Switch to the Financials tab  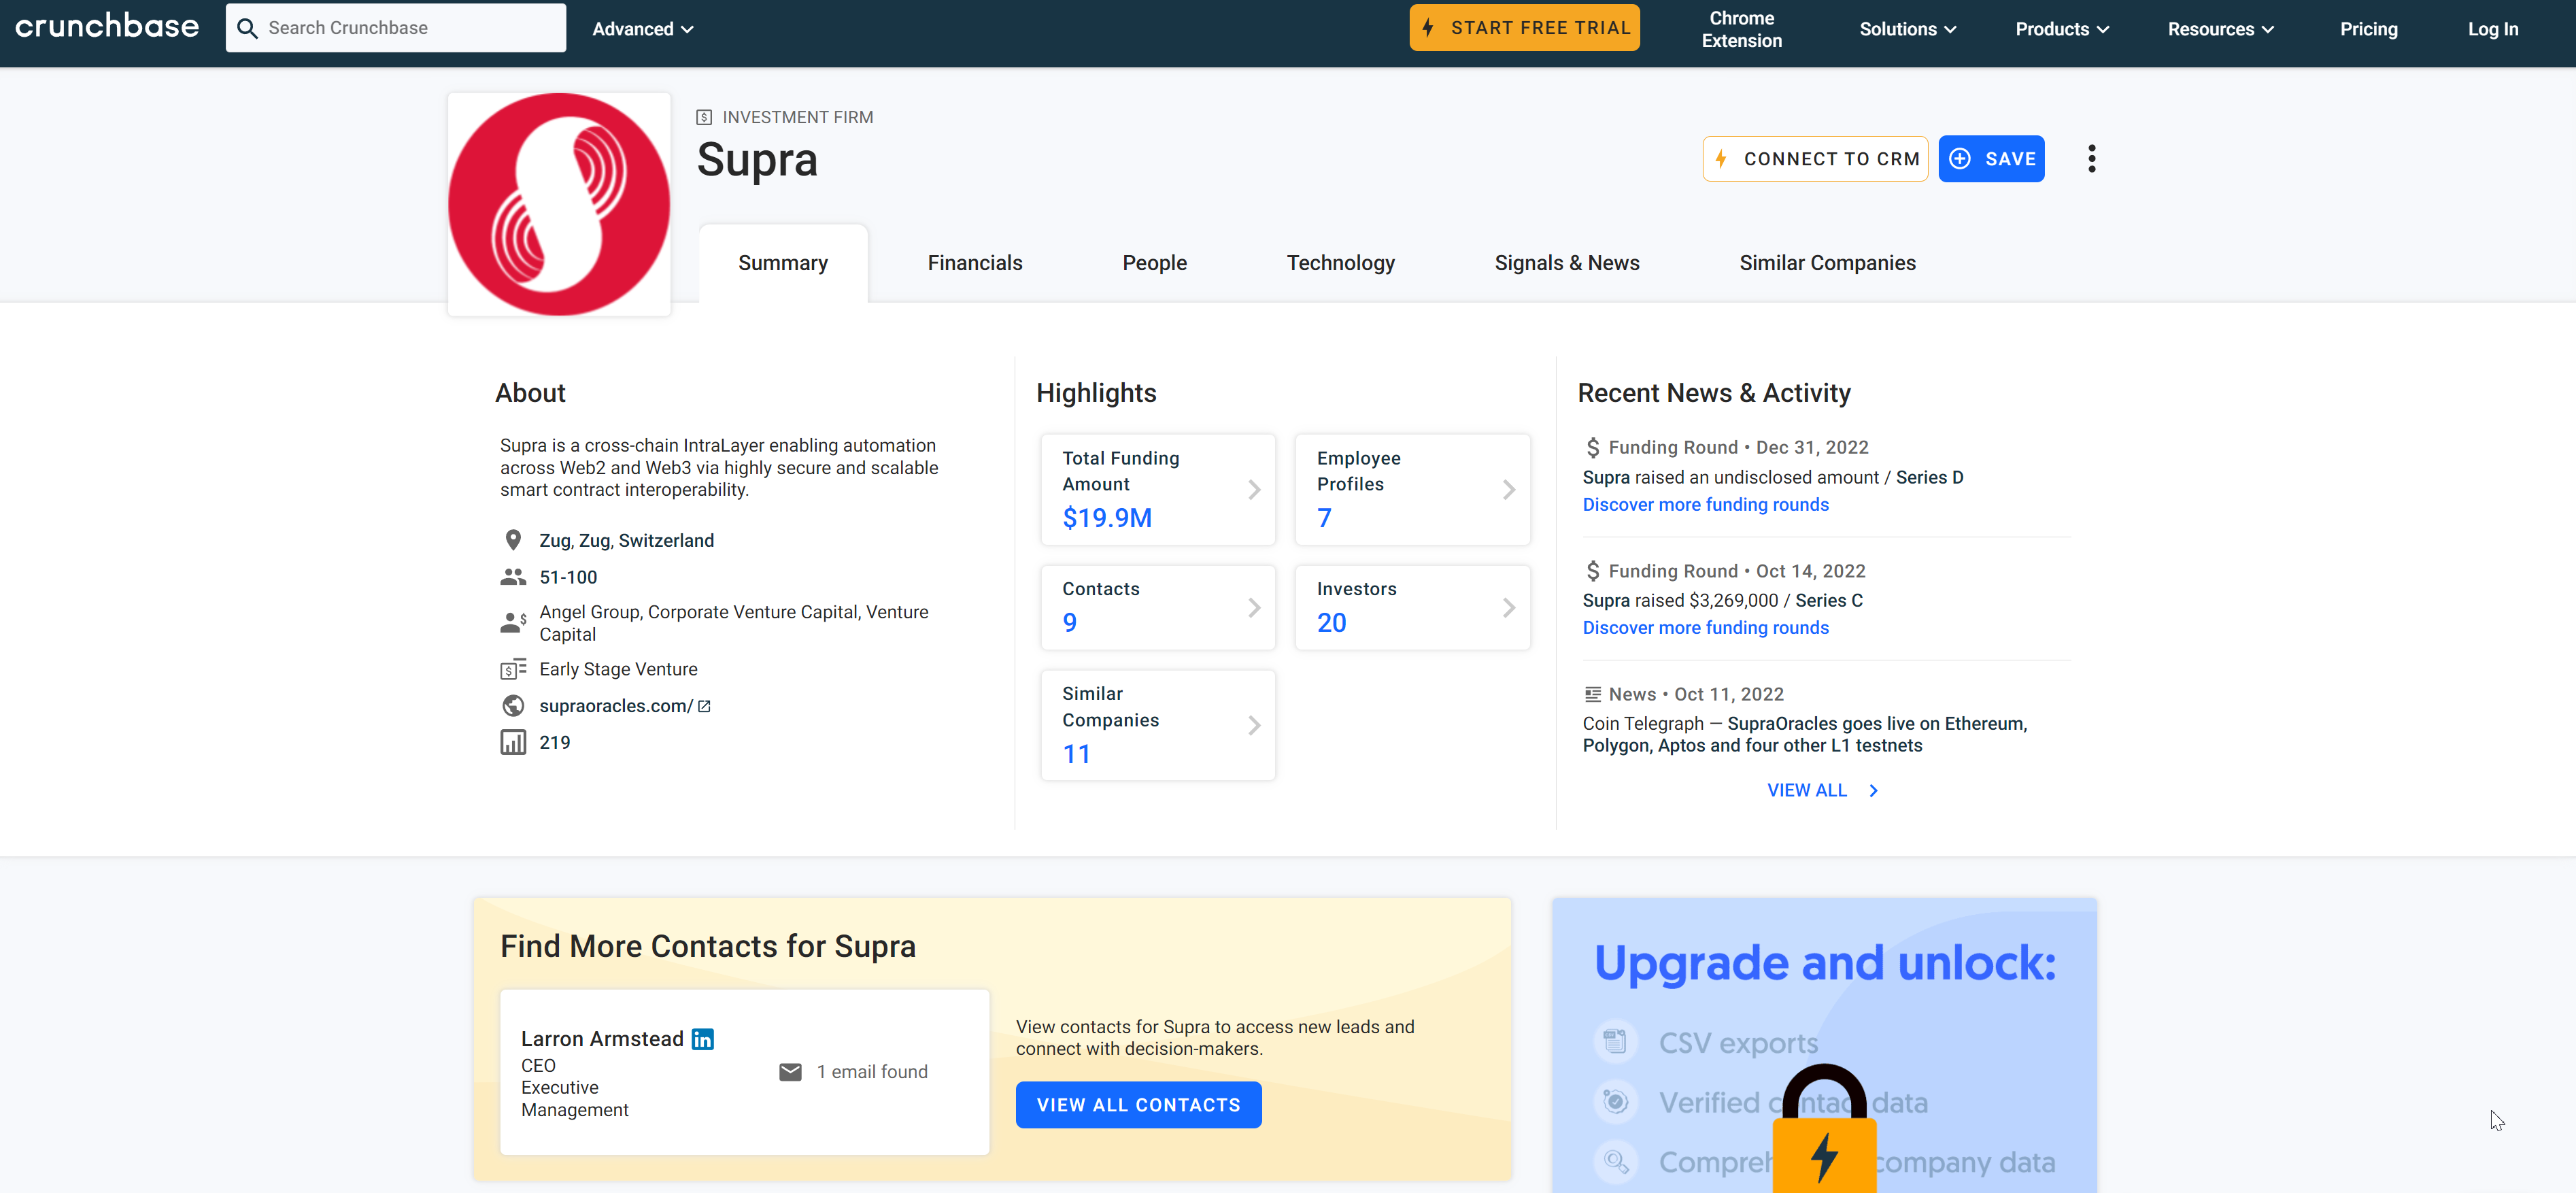[974, 263]
